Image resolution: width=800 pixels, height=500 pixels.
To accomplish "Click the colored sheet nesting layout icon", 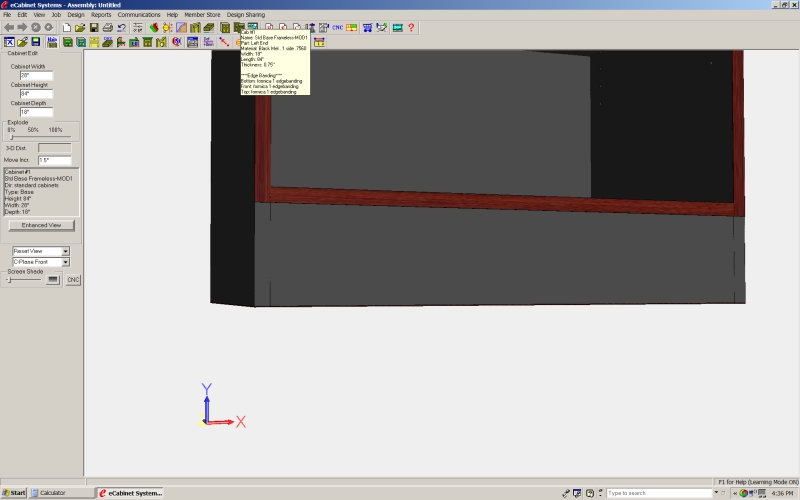I will tap(352, 28).
